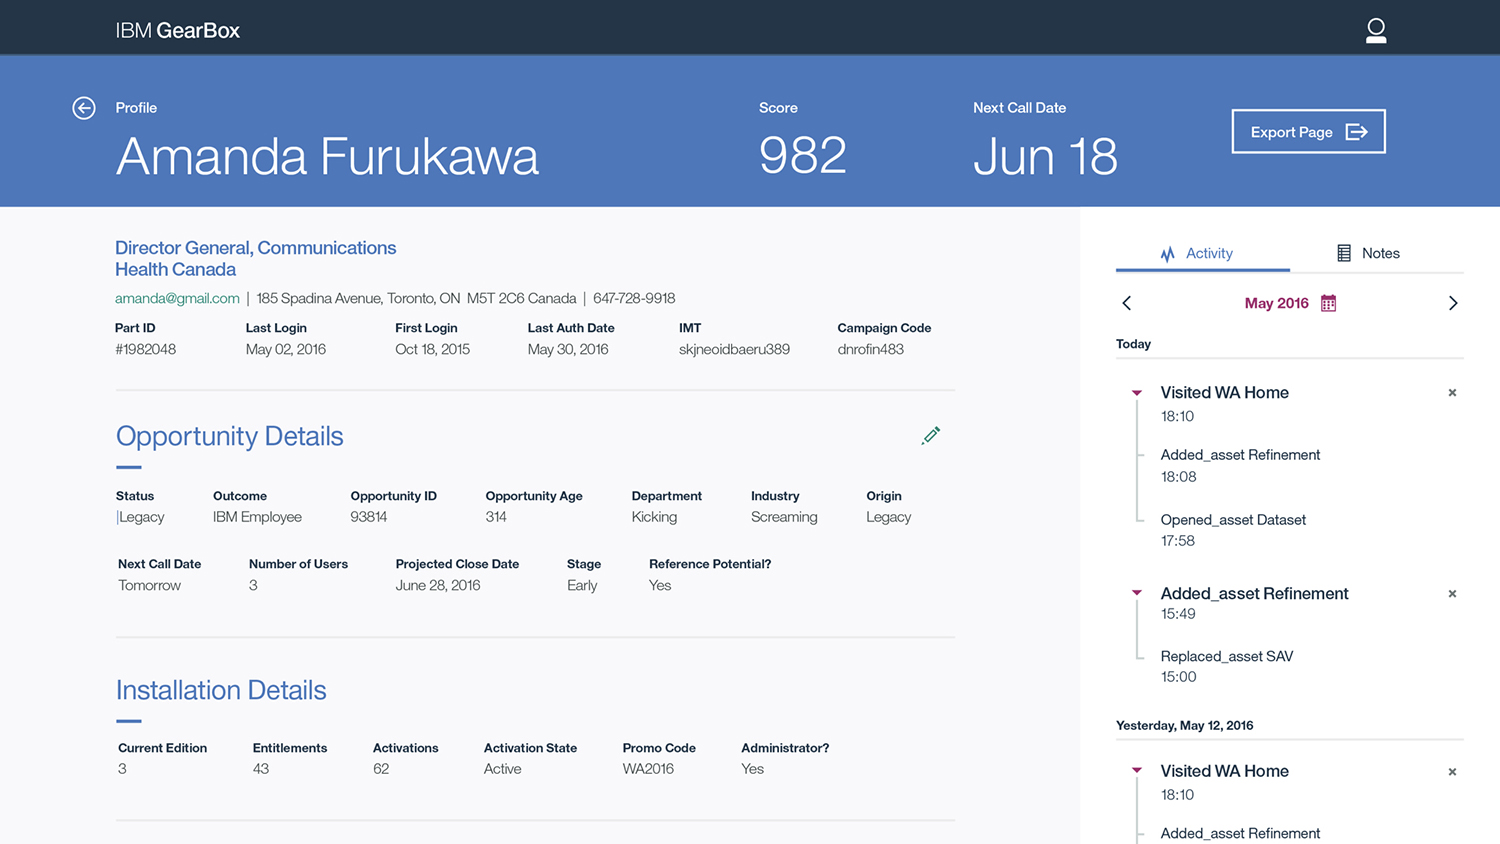1500x844 pixels.
Task: Click the Outcome value IBM Employee
Action: tap(257, 517)
